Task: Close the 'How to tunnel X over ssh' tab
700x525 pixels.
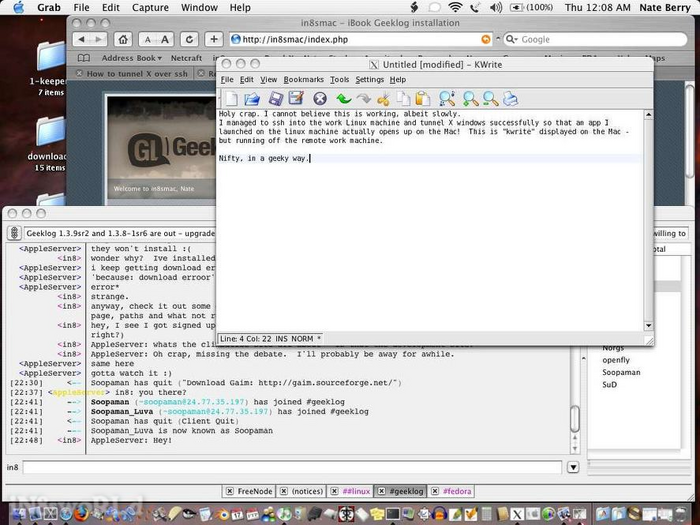Action: [79, 73]
